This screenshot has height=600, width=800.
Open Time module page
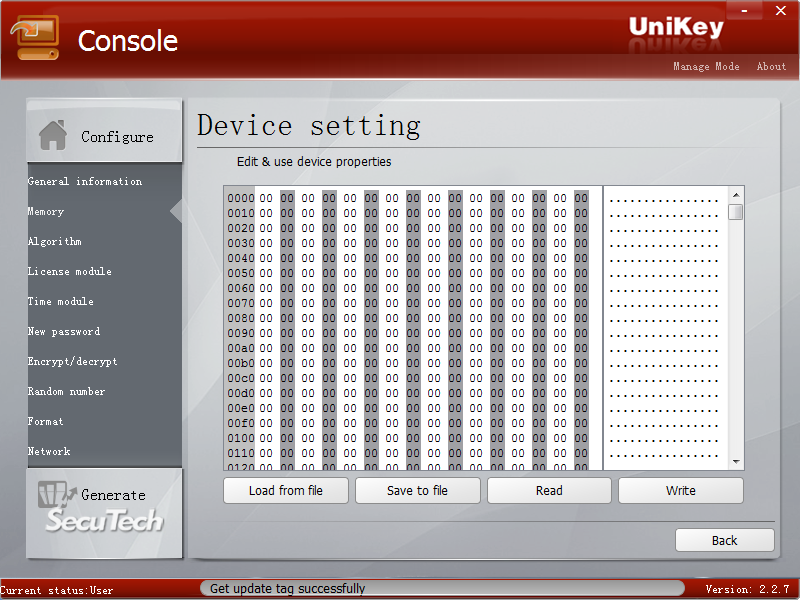click(60, 302)
